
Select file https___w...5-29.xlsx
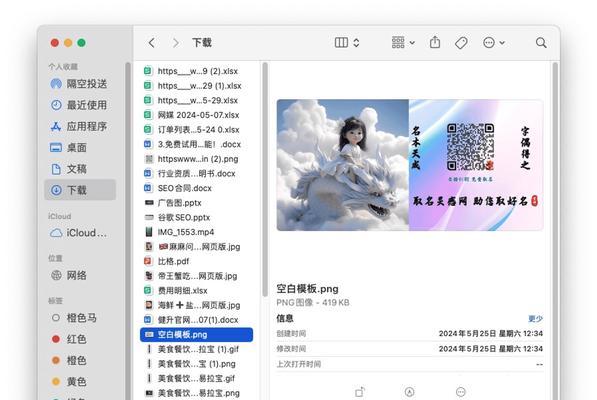pyautogui.click(x=196, y=100)
